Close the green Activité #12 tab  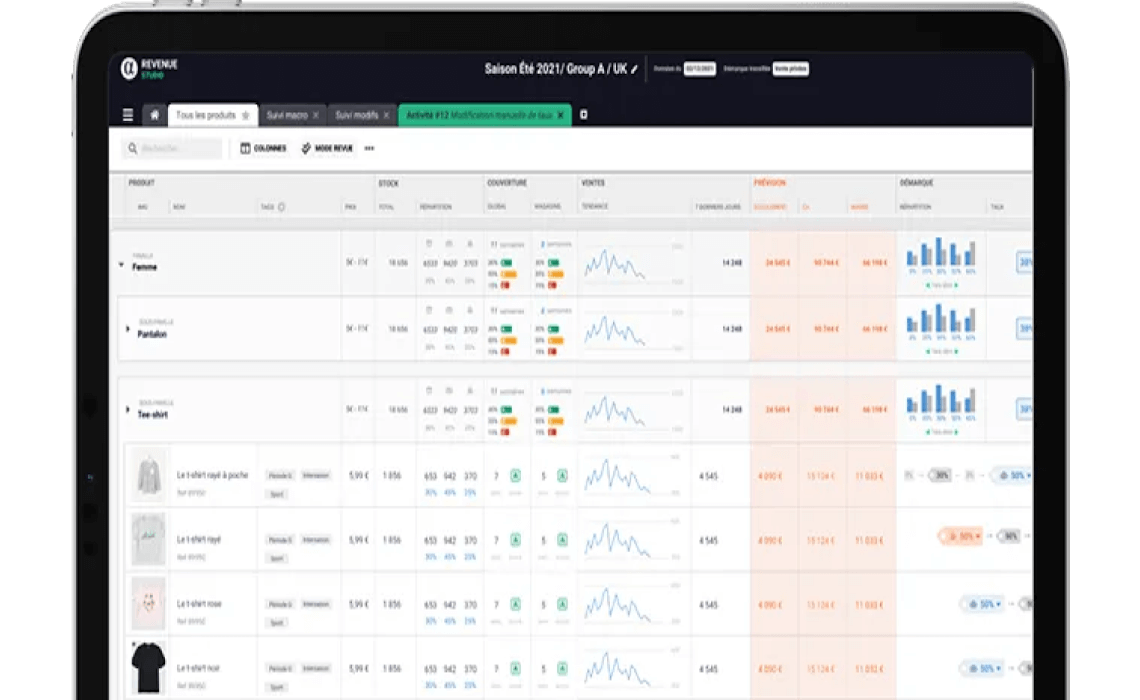coord(561,116)
